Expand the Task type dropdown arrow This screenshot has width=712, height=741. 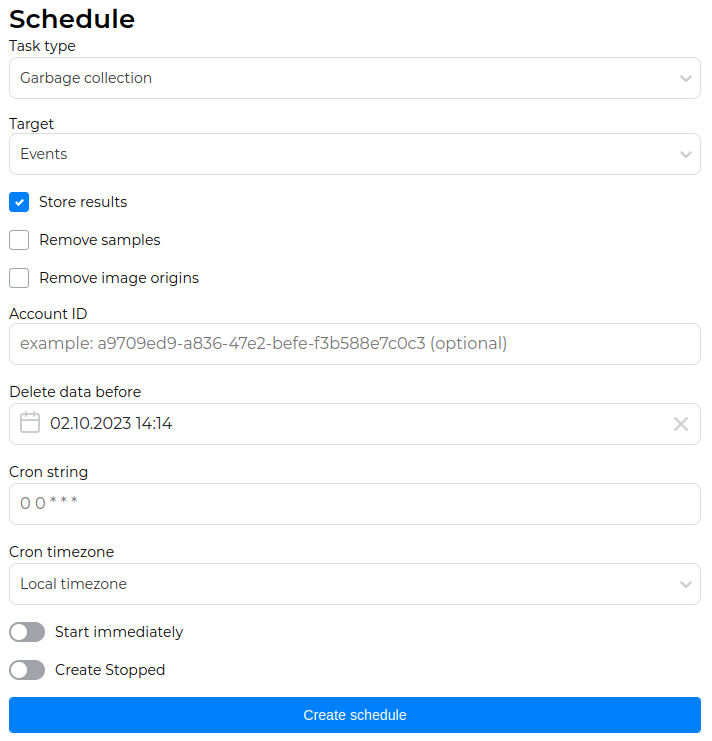point(685,78)
